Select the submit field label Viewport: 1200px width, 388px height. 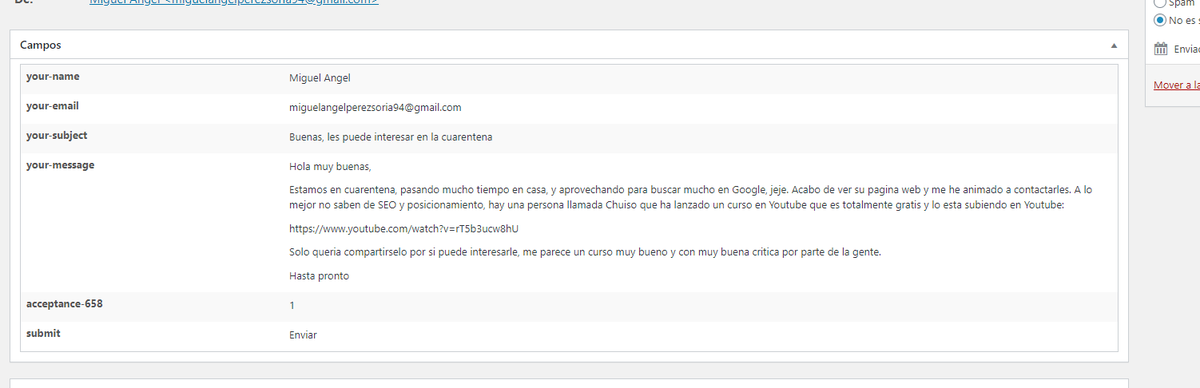tap(42, 333)
